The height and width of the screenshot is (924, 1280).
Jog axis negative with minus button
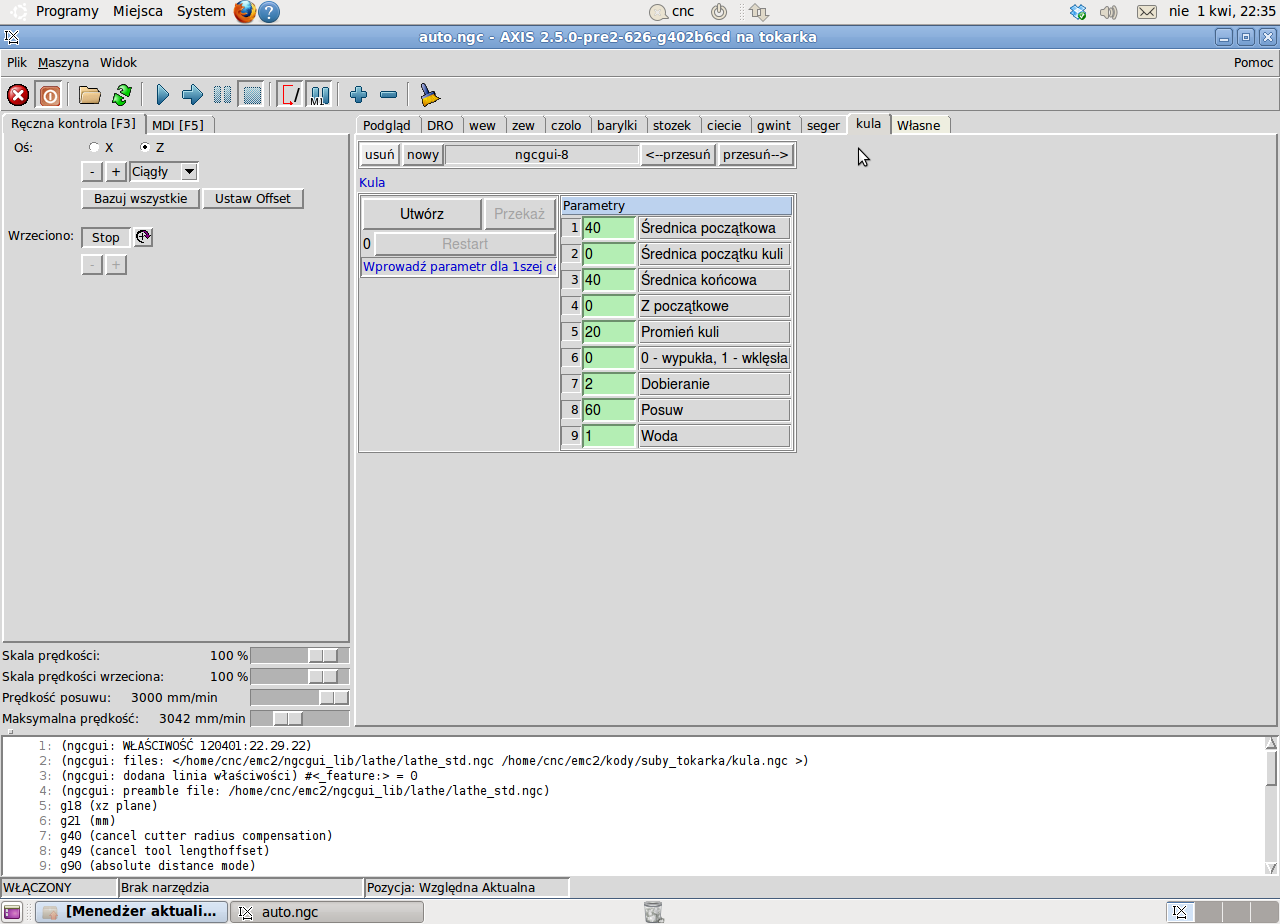91,172
